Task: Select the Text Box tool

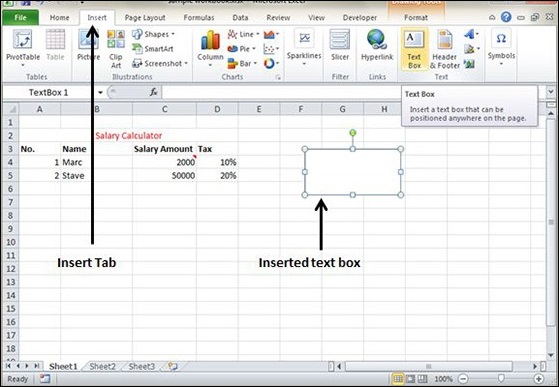Action: coord(414,49)
